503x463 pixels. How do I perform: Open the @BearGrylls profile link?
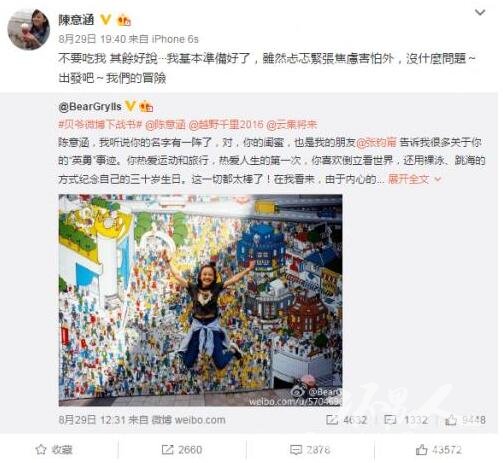(x=90, y=107)
